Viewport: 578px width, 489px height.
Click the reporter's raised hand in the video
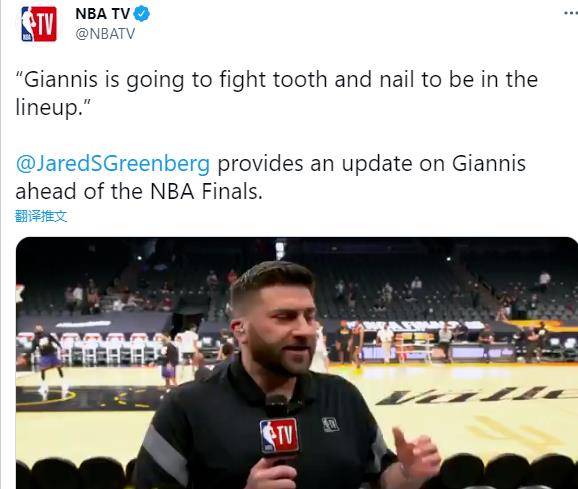415,457
